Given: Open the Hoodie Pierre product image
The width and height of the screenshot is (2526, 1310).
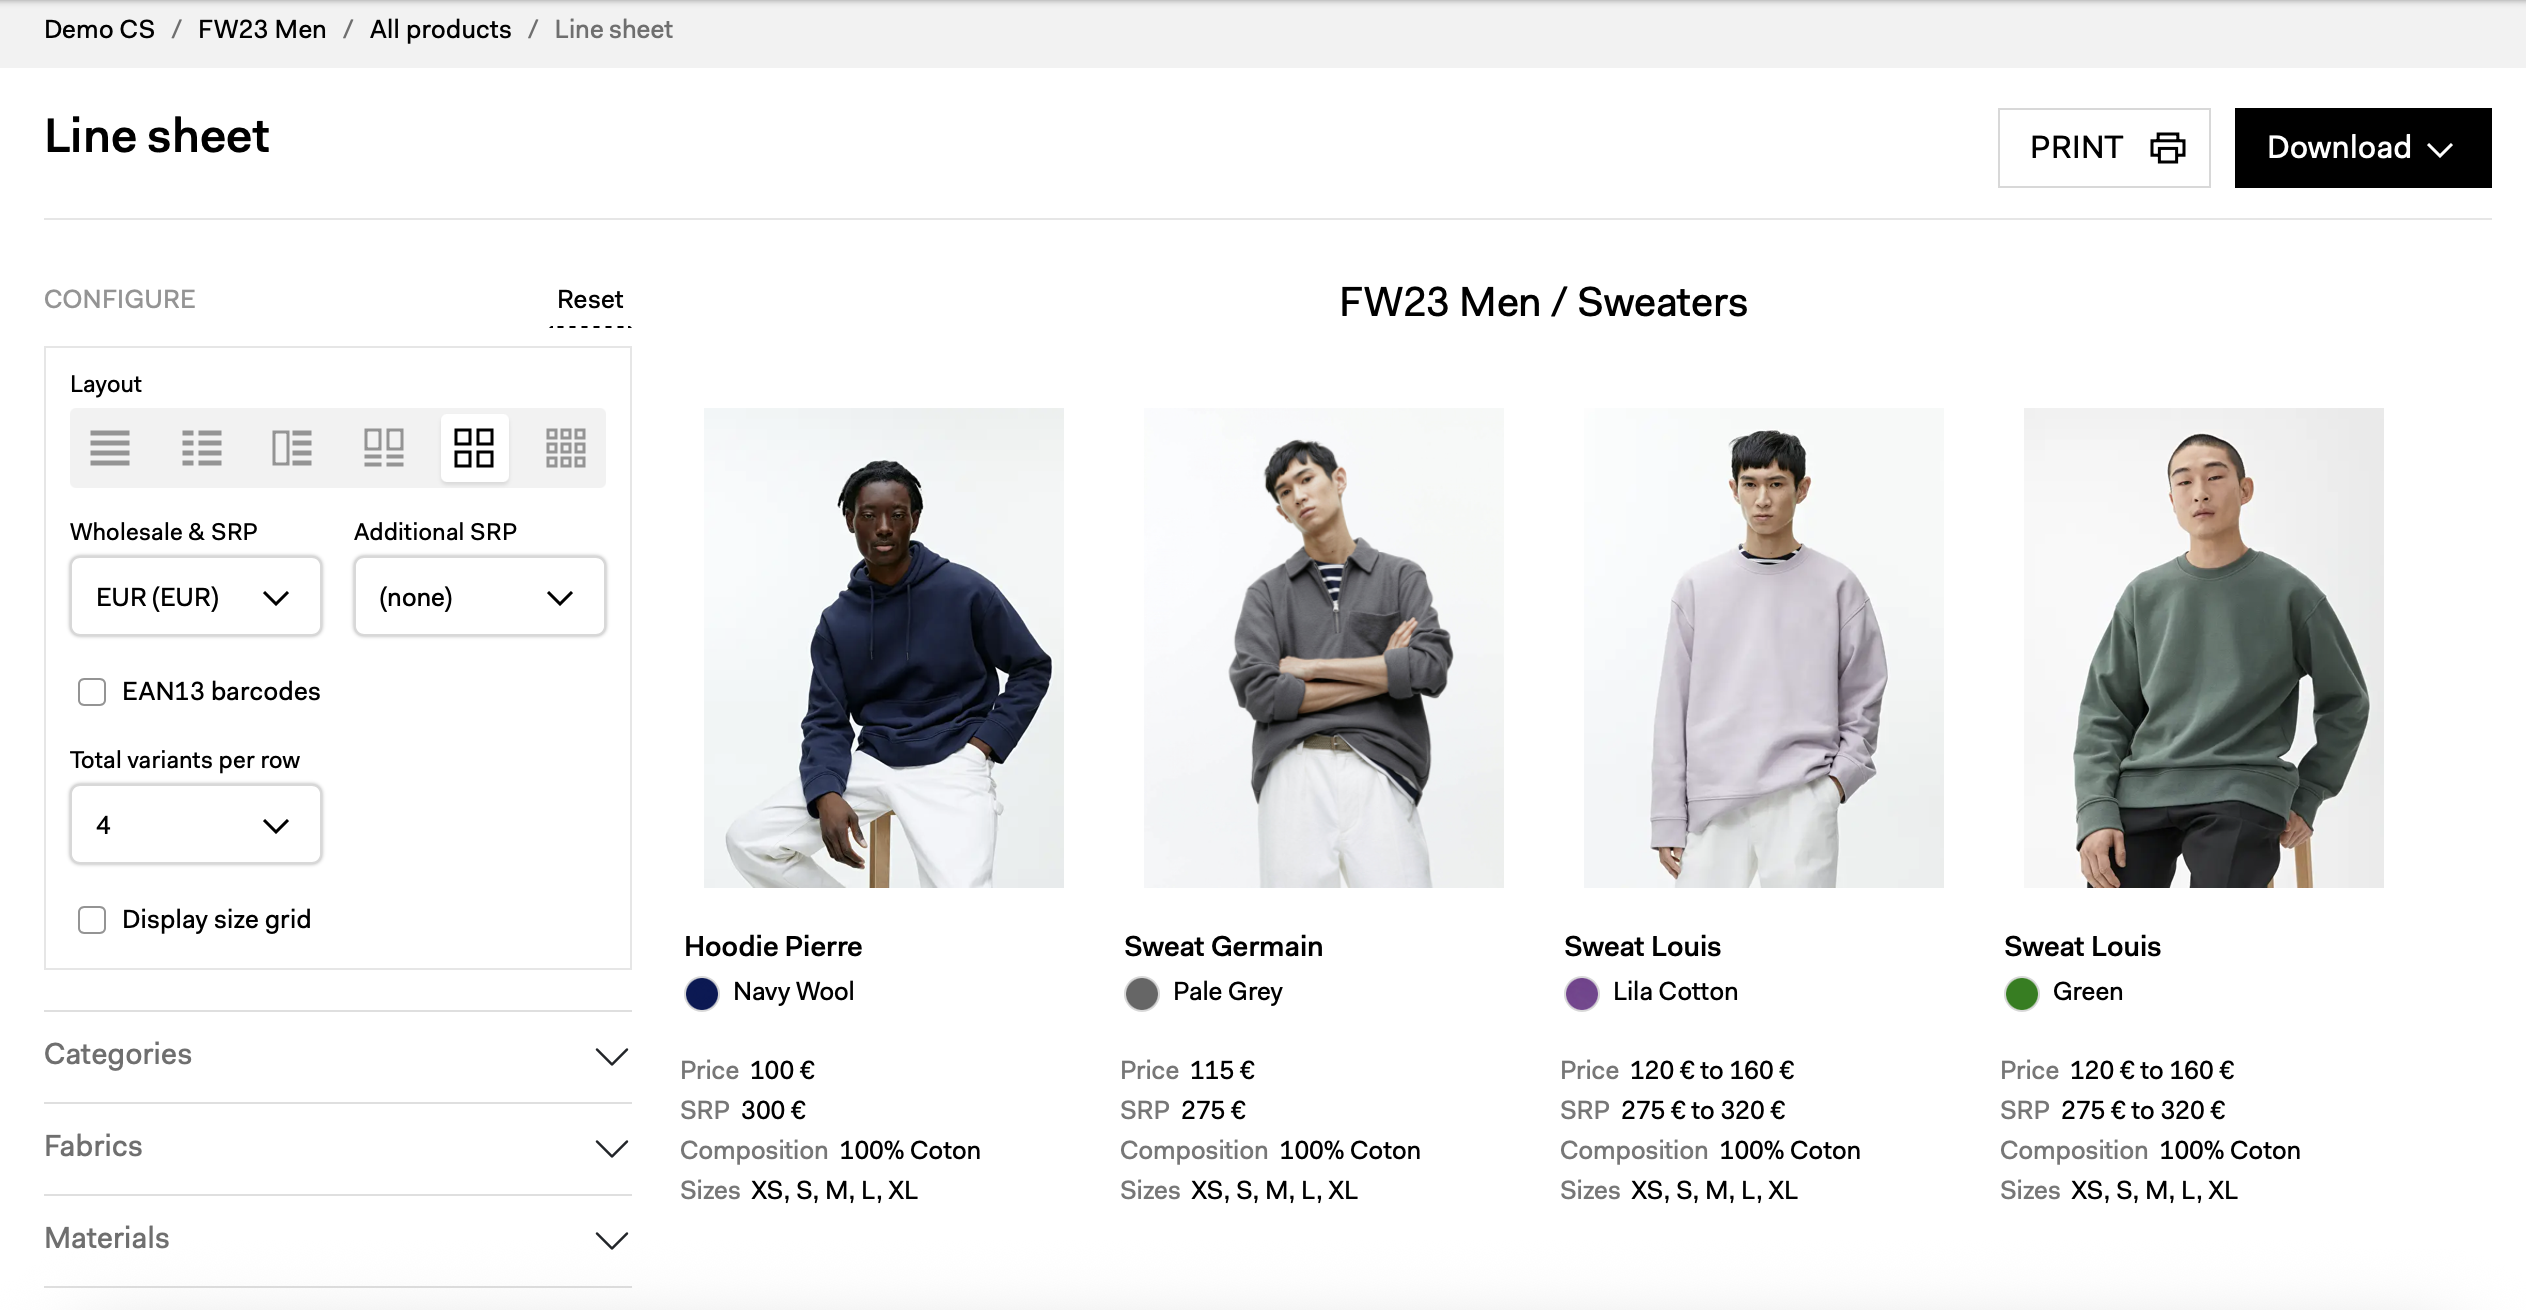Looking at the screenshot, I should (883, 647).
